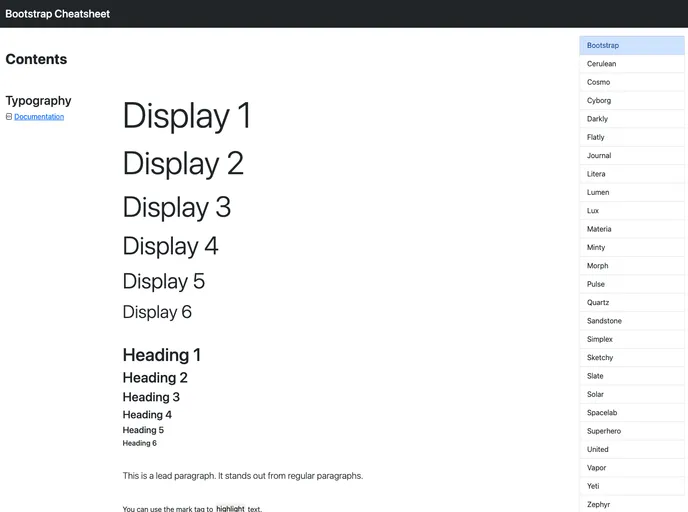Switch to the Journal theme
The height and width of the screenshot is (512, 688).
pyautogui.click(x=617, y=156)
